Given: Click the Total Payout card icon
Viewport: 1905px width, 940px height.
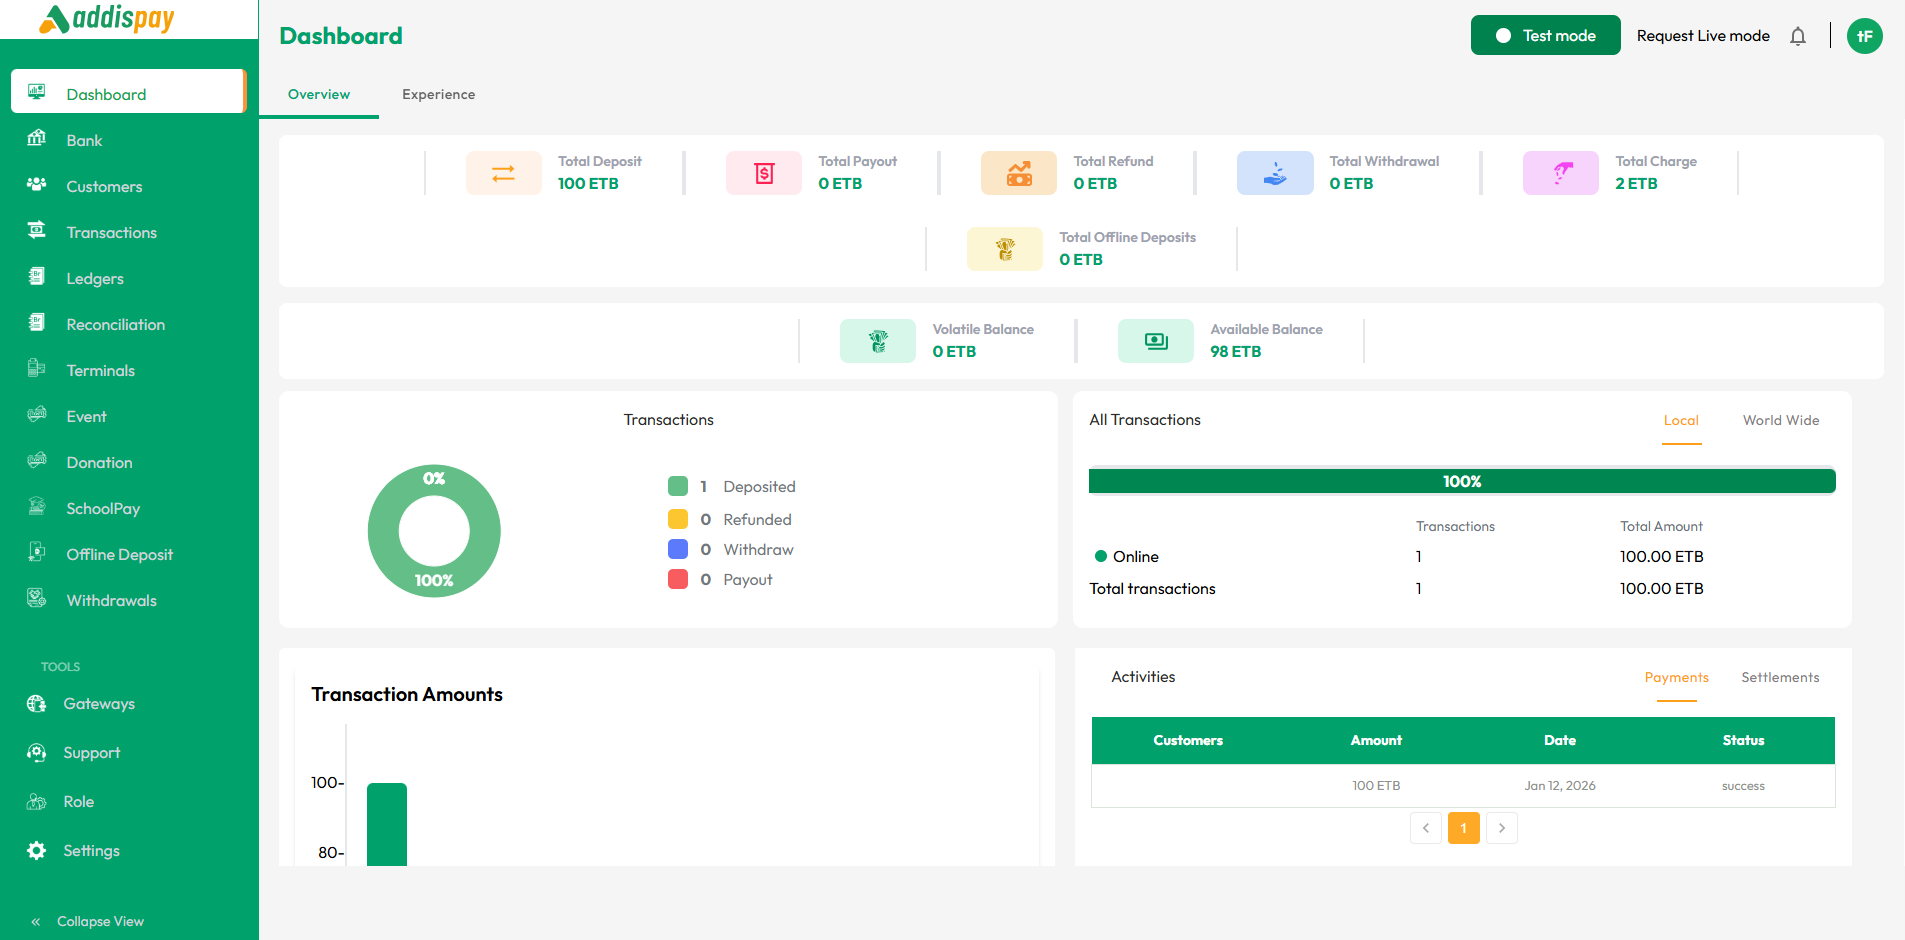Looking at the screenshot, I should tap(764, 173).
